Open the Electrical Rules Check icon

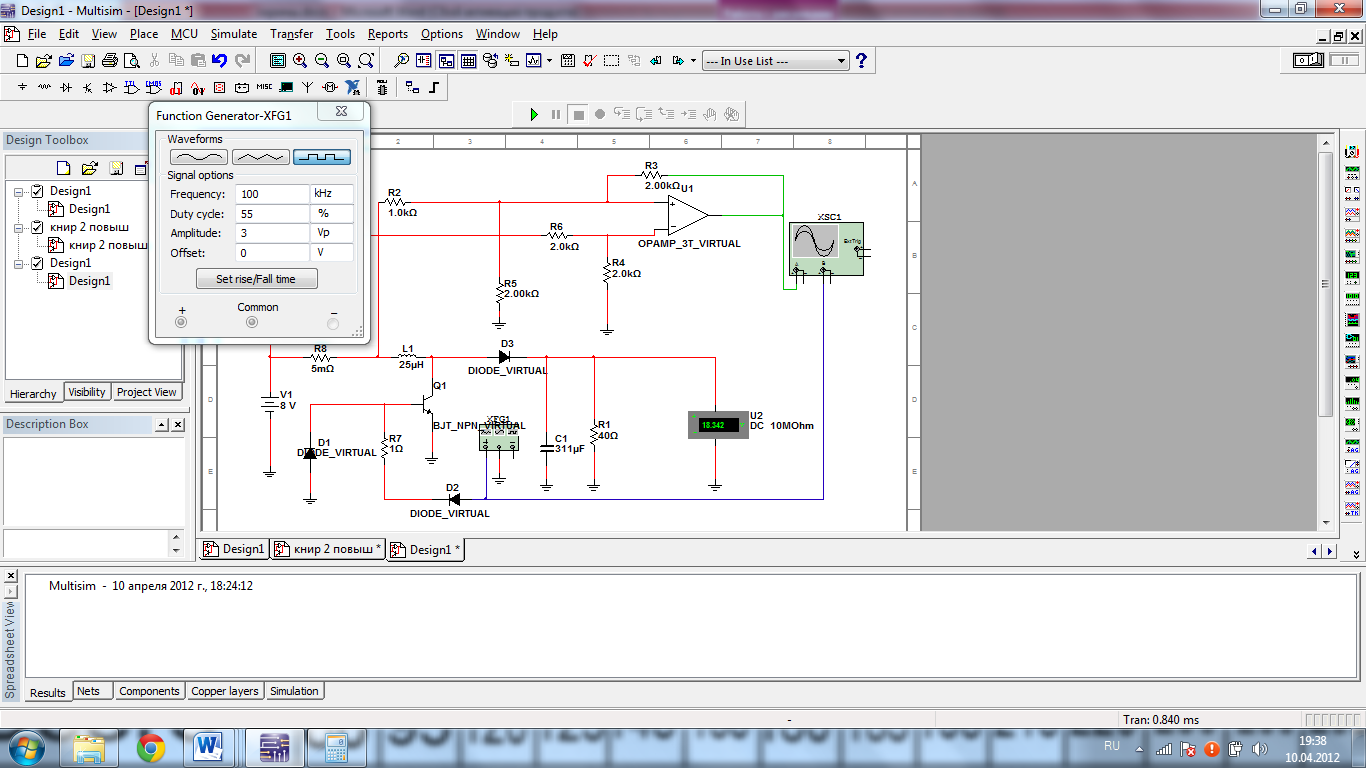point(589,60)
